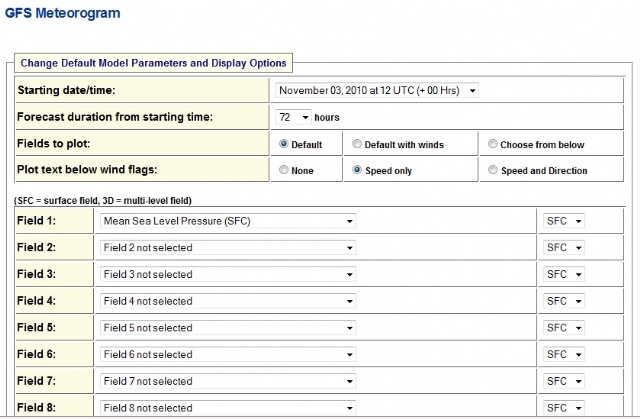
Task: Click the 'Field 5:' row label
Action: click(36, 328)
